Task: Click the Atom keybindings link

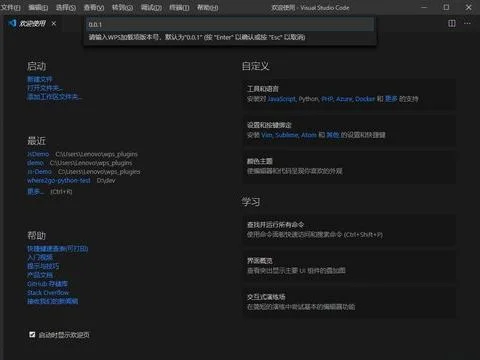Action: pos(309,135)
